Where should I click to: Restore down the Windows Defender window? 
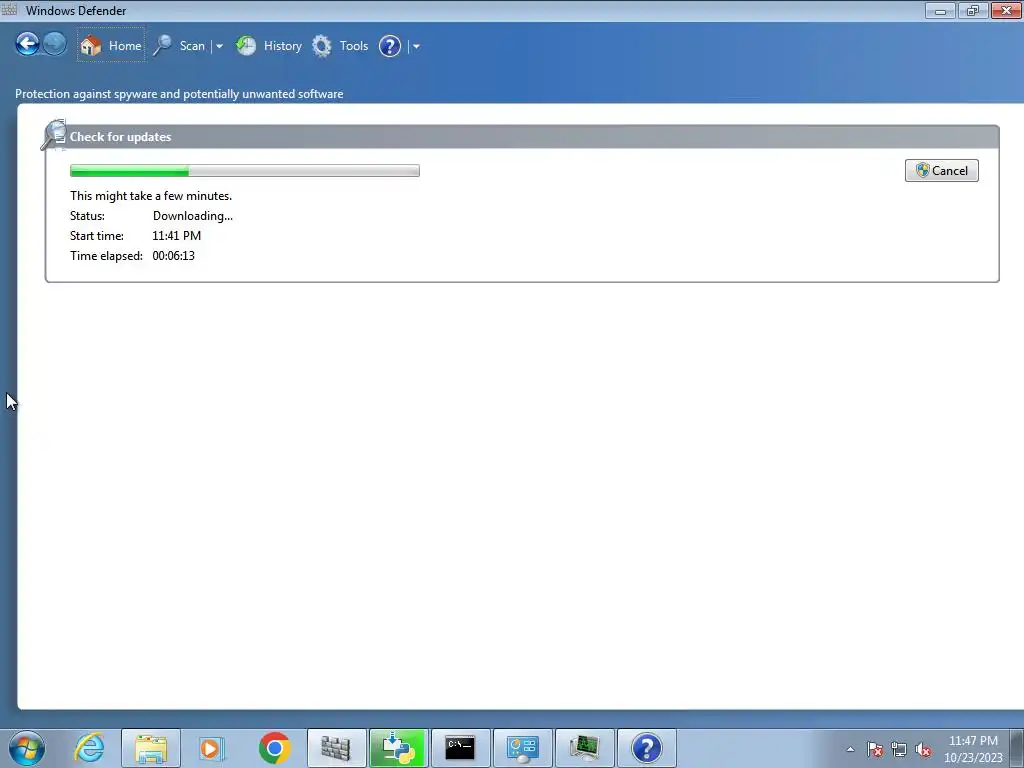pyautogui.click(x=972, y=10)
